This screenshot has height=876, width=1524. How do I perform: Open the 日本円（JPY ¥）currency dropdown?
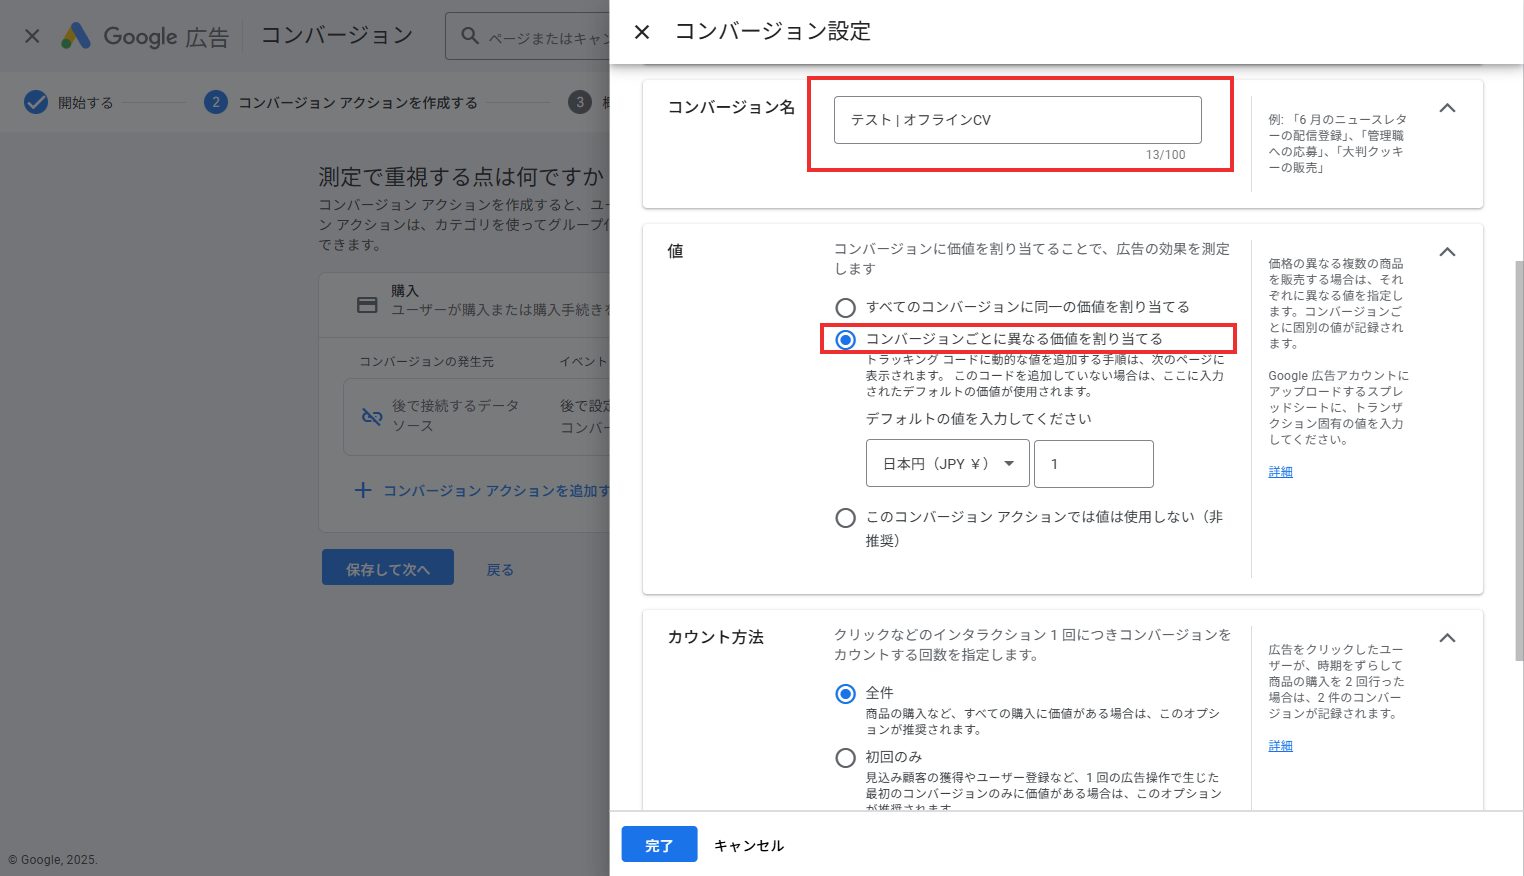(946, 463)
